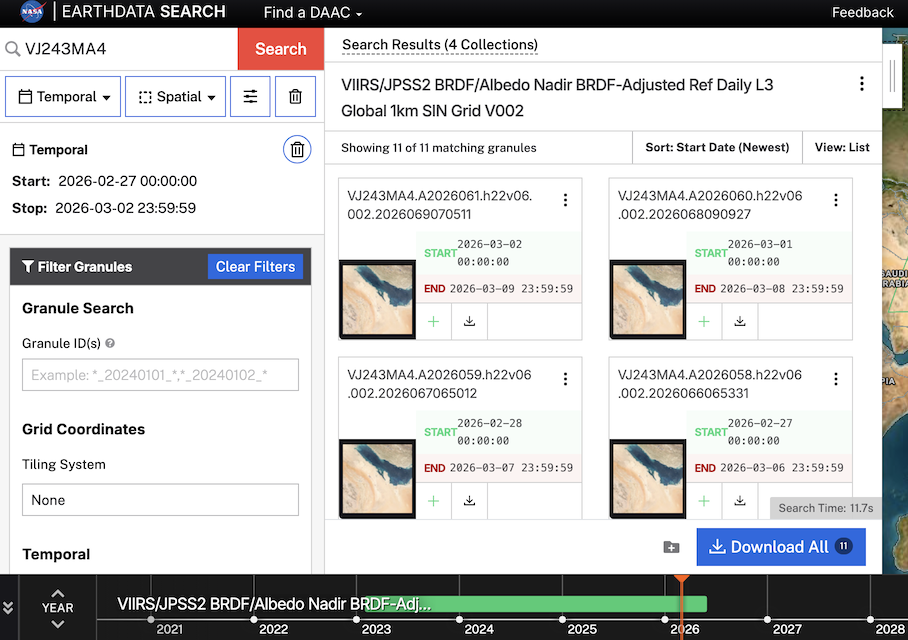Open Sort: Start Date (Newest) menu

pyautogui.click(x=717, y=147)
